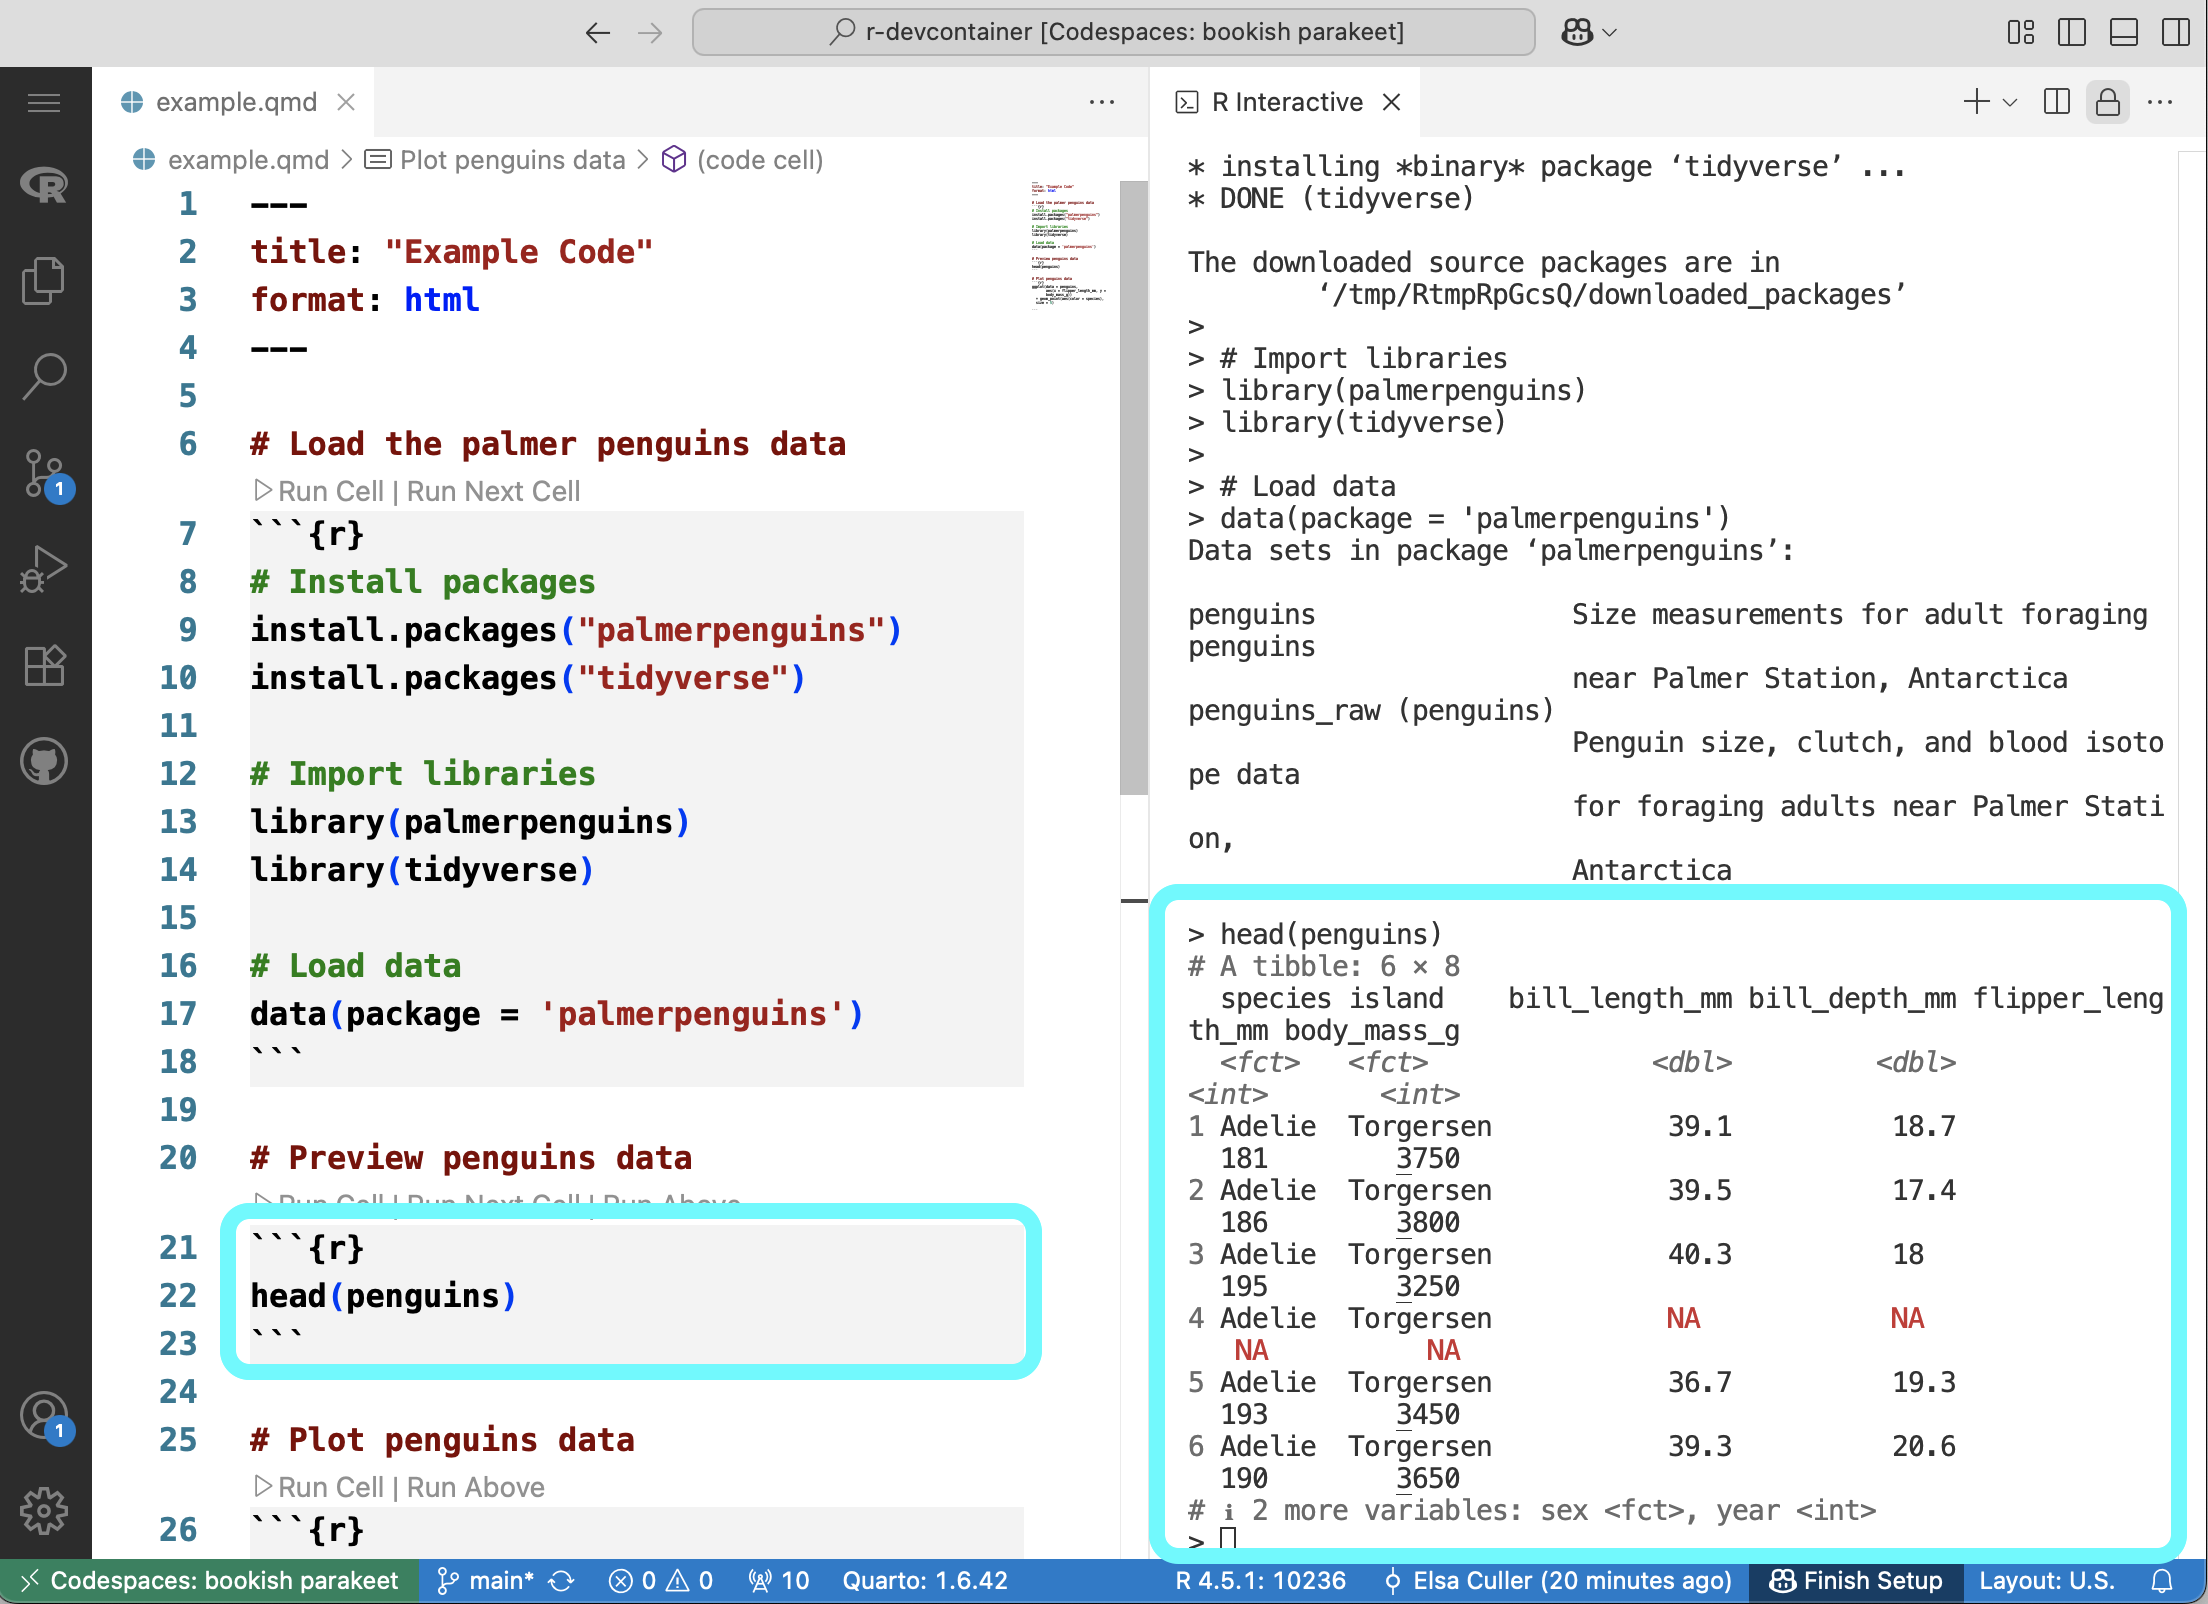
Task: Open editor more actions menu
Action: coord(1102,102)
